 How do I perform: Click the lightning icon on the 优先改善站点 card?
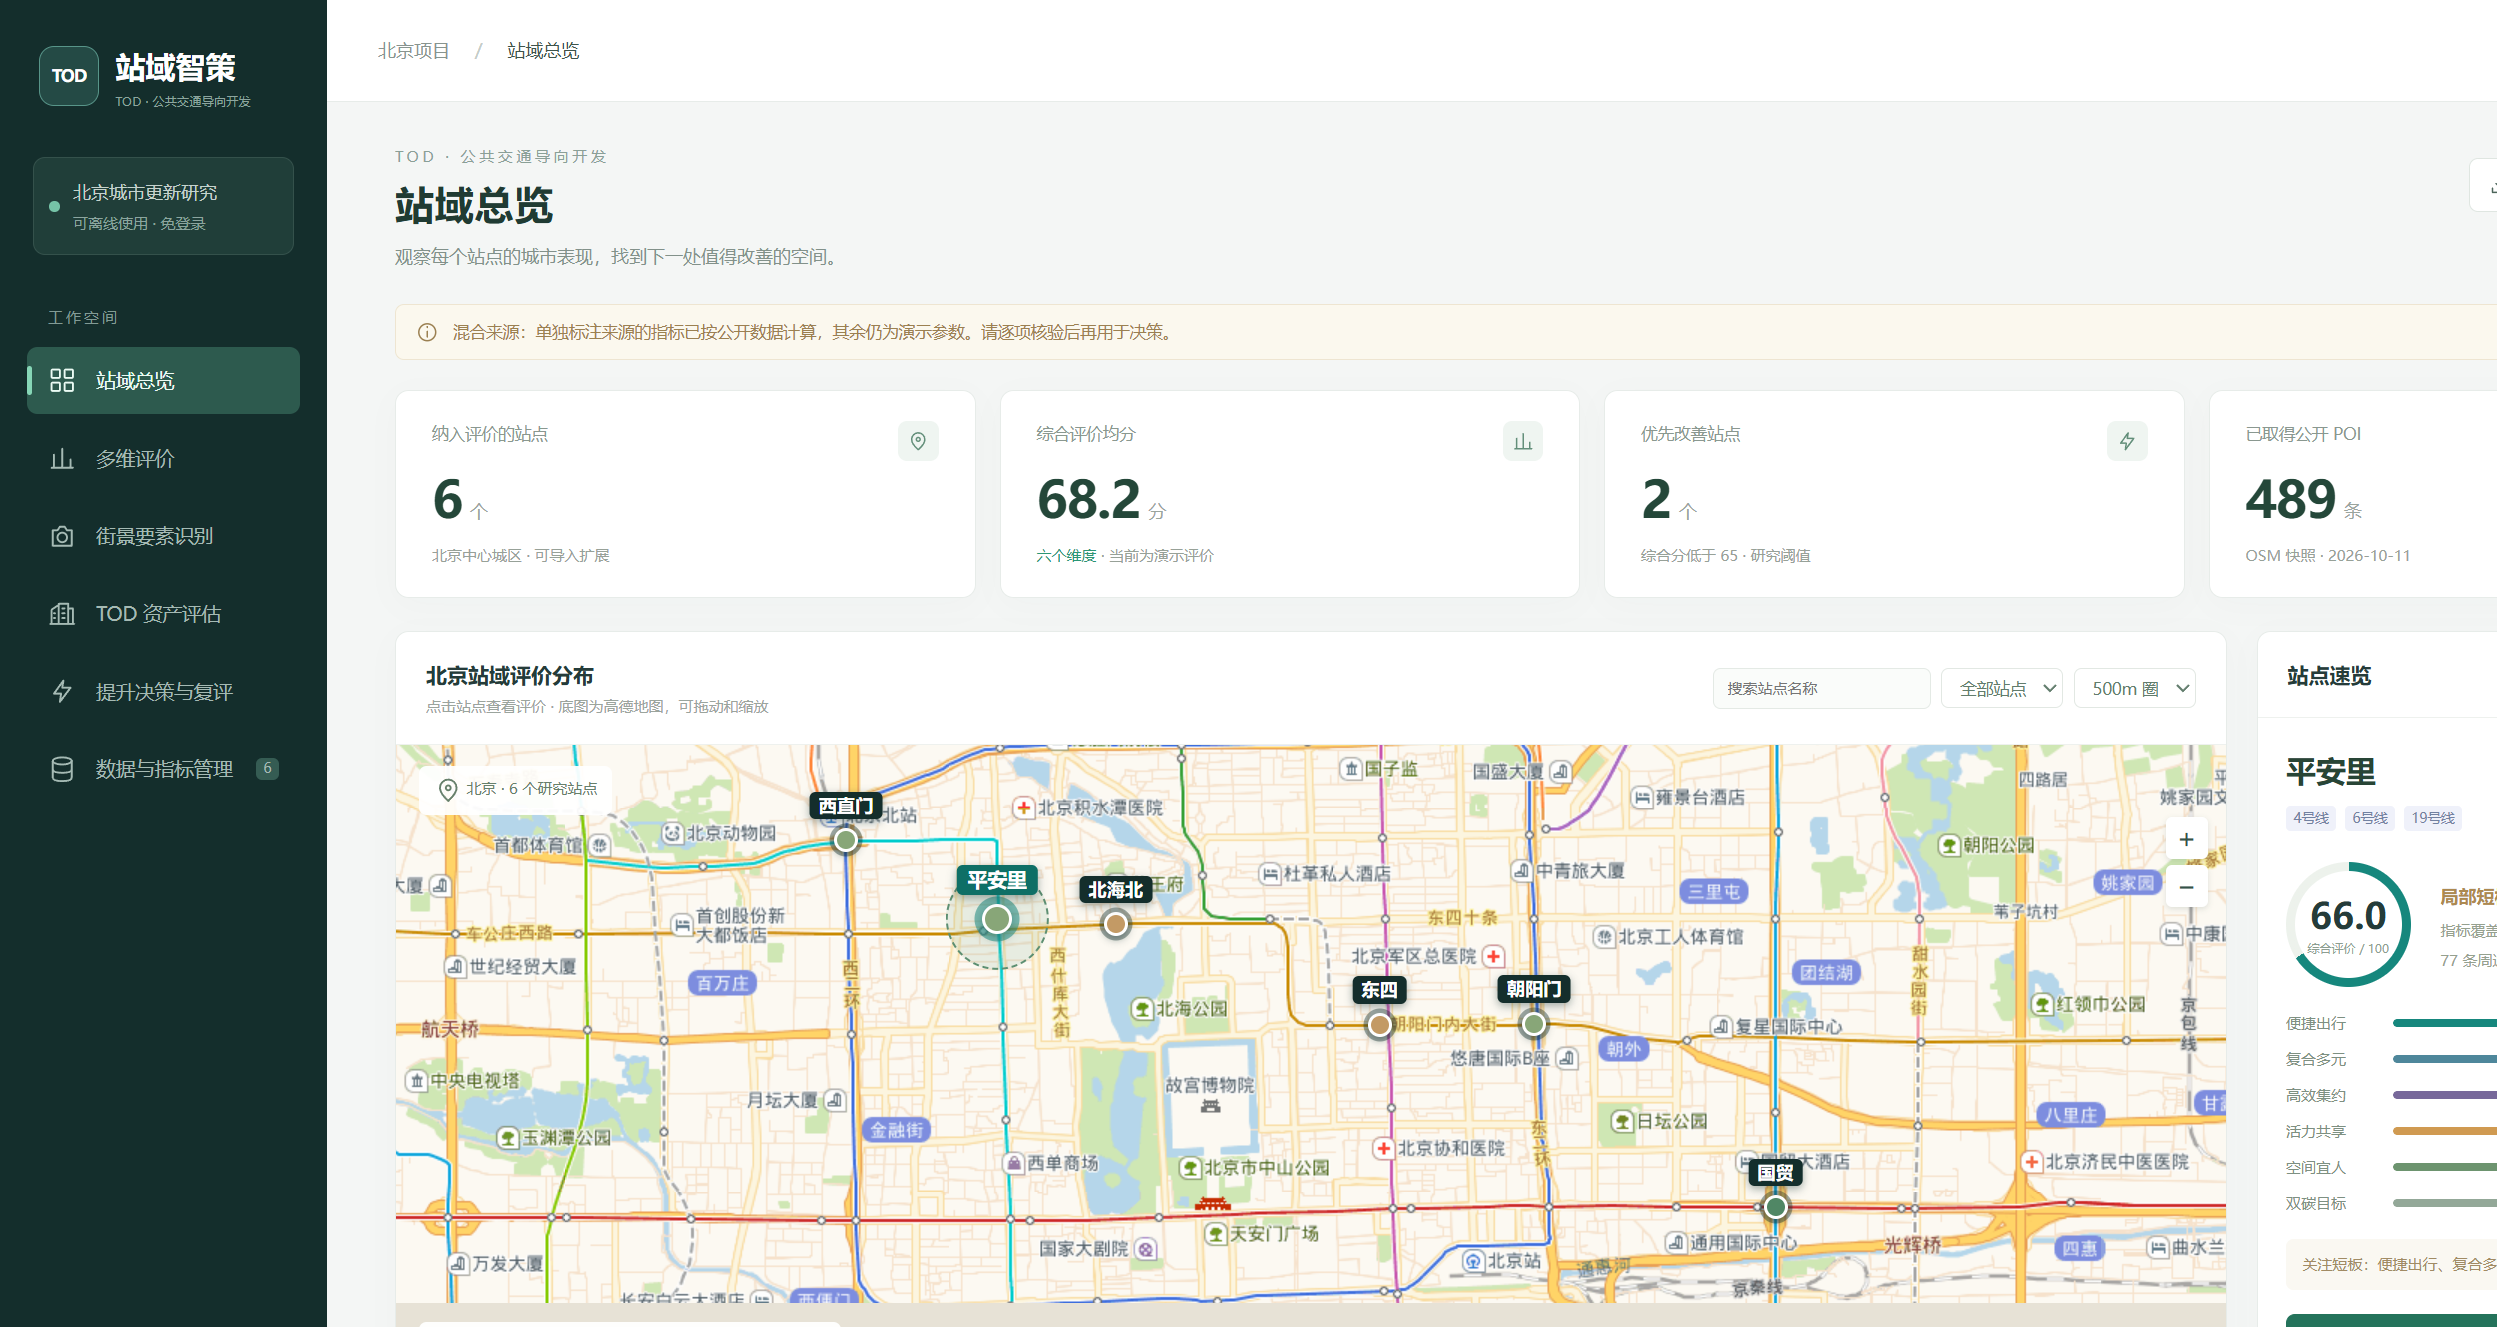click(x=2127, y=441)
